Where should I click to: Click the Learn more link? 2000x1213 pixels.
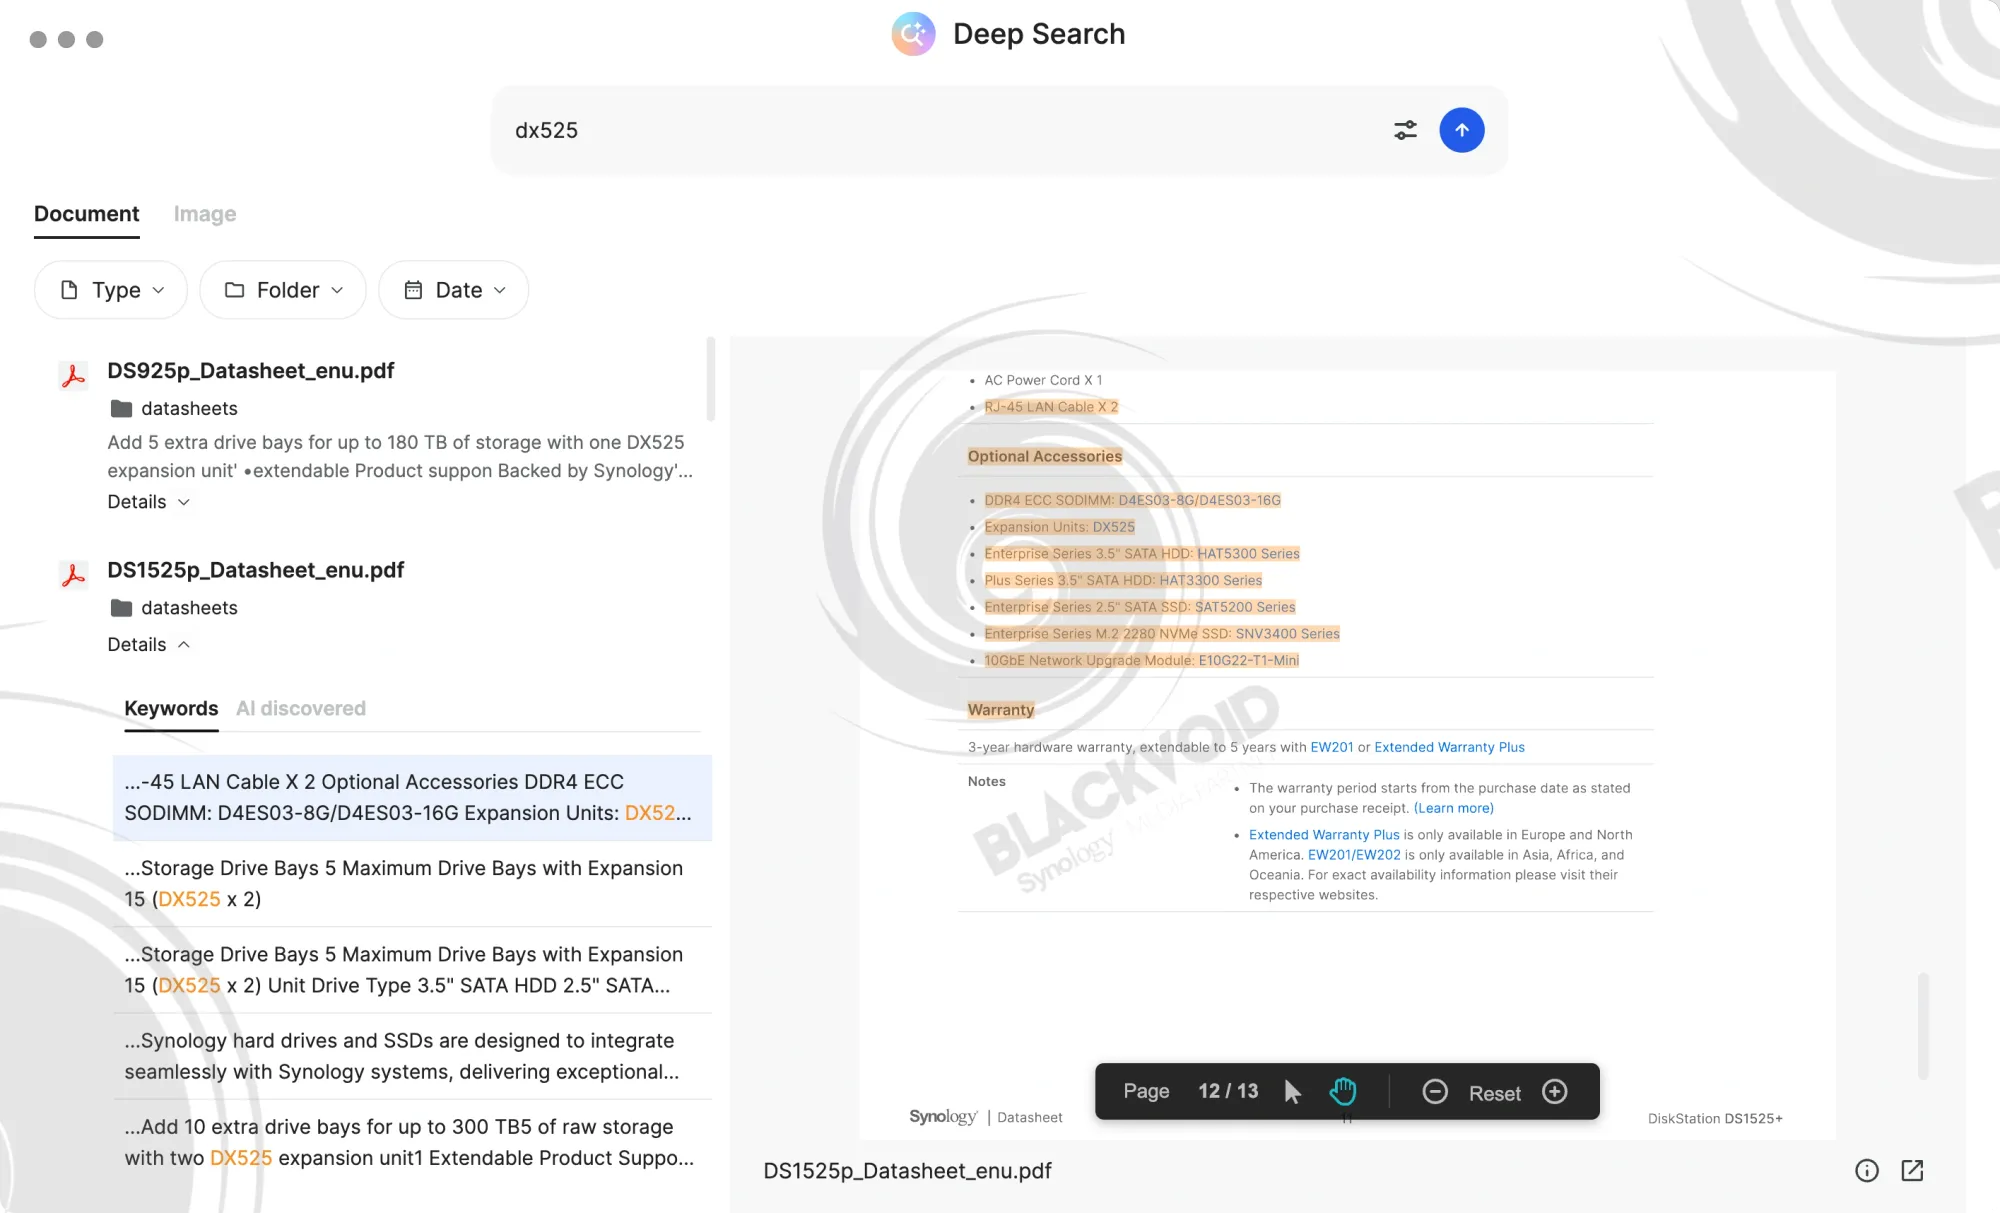[1453, 808]
